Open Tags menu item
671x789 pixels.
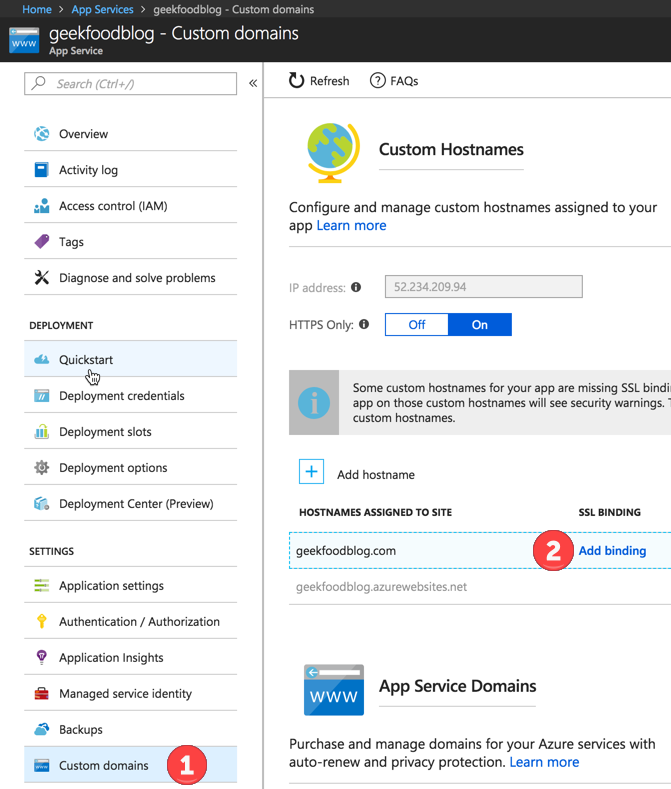(x=130, y=242)
